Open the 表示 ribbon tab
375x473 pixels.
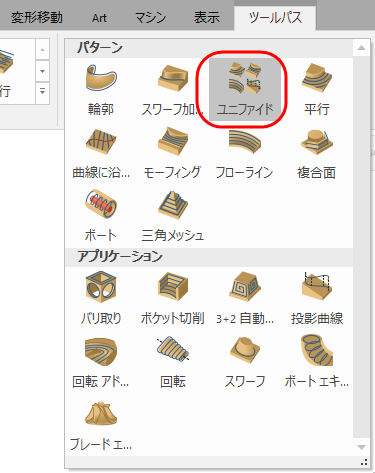pyautogui.click(x=207, y=17)
